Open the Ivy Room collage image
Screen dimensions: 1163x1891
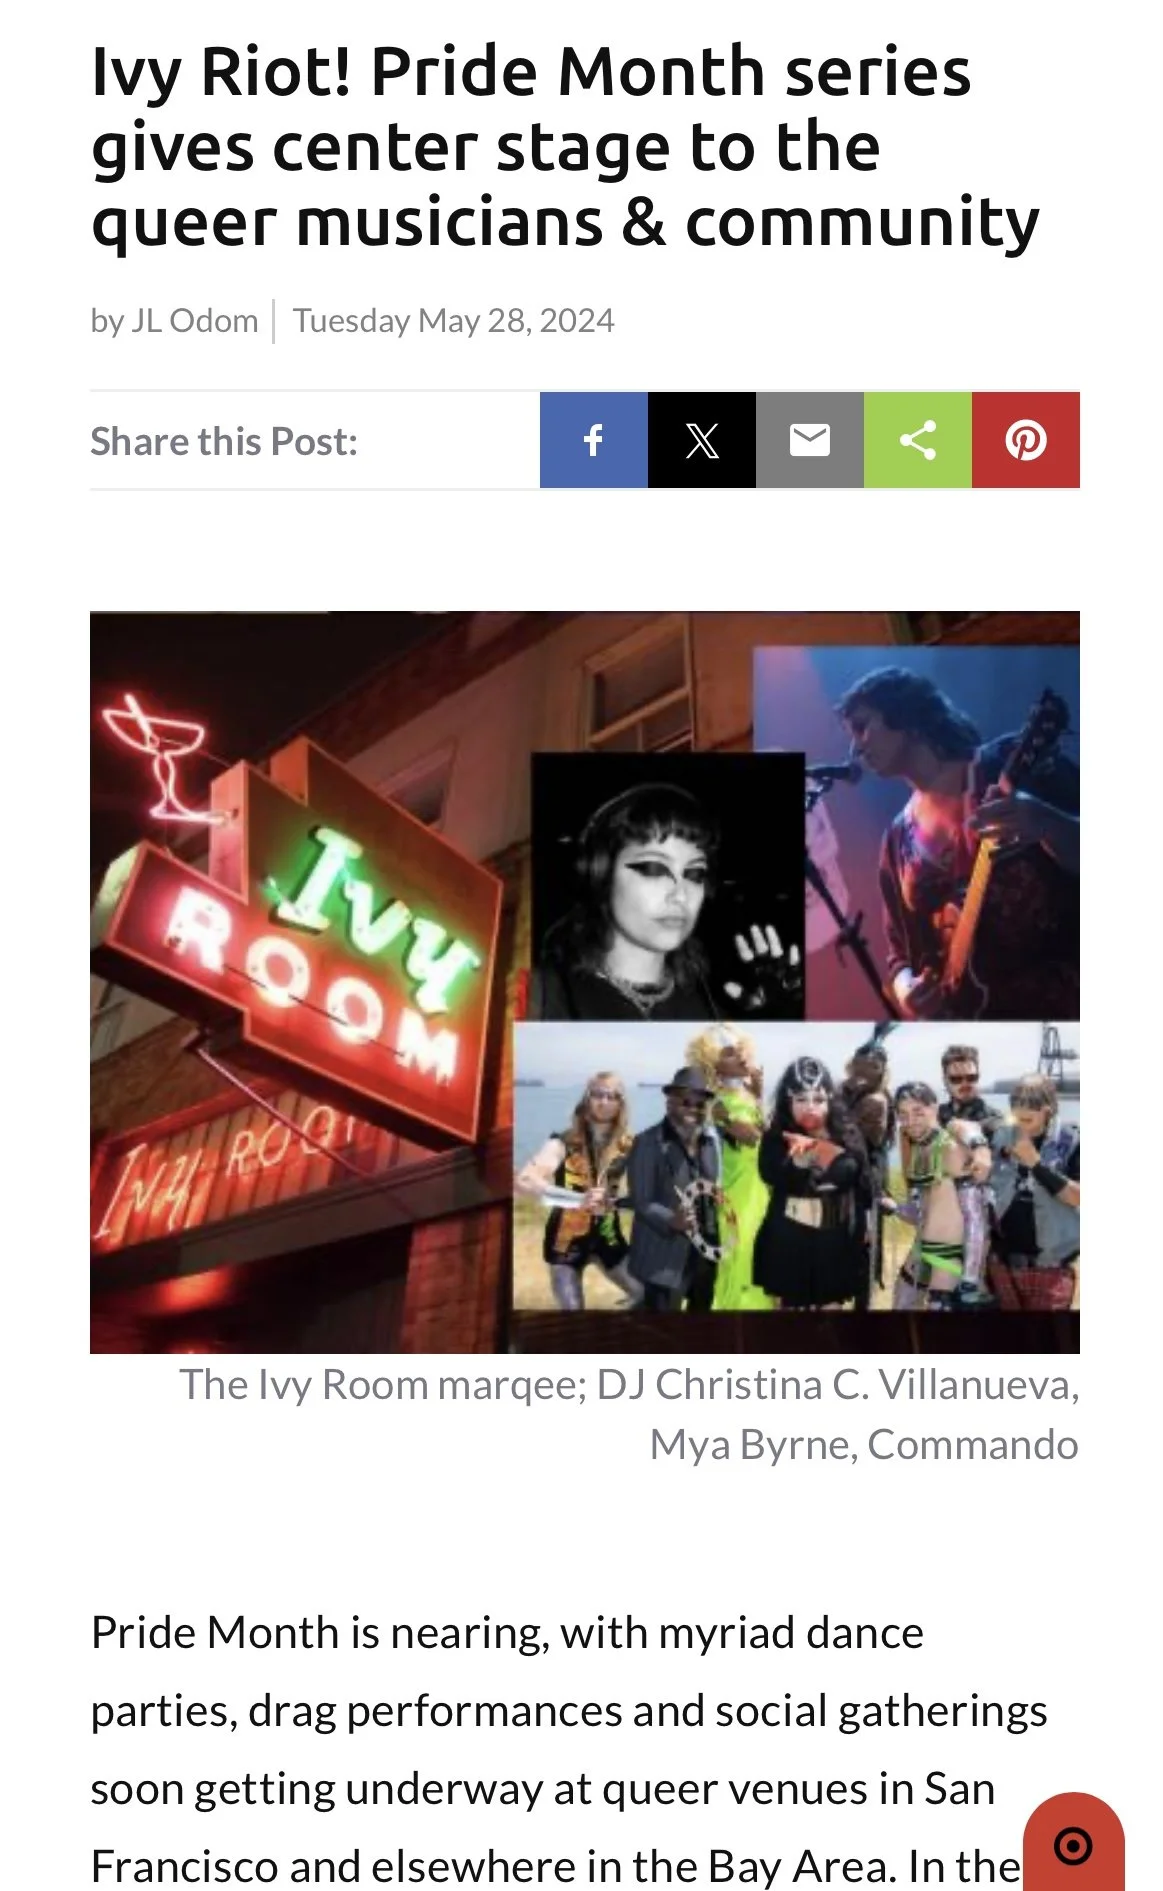click(x=585, y=982)
